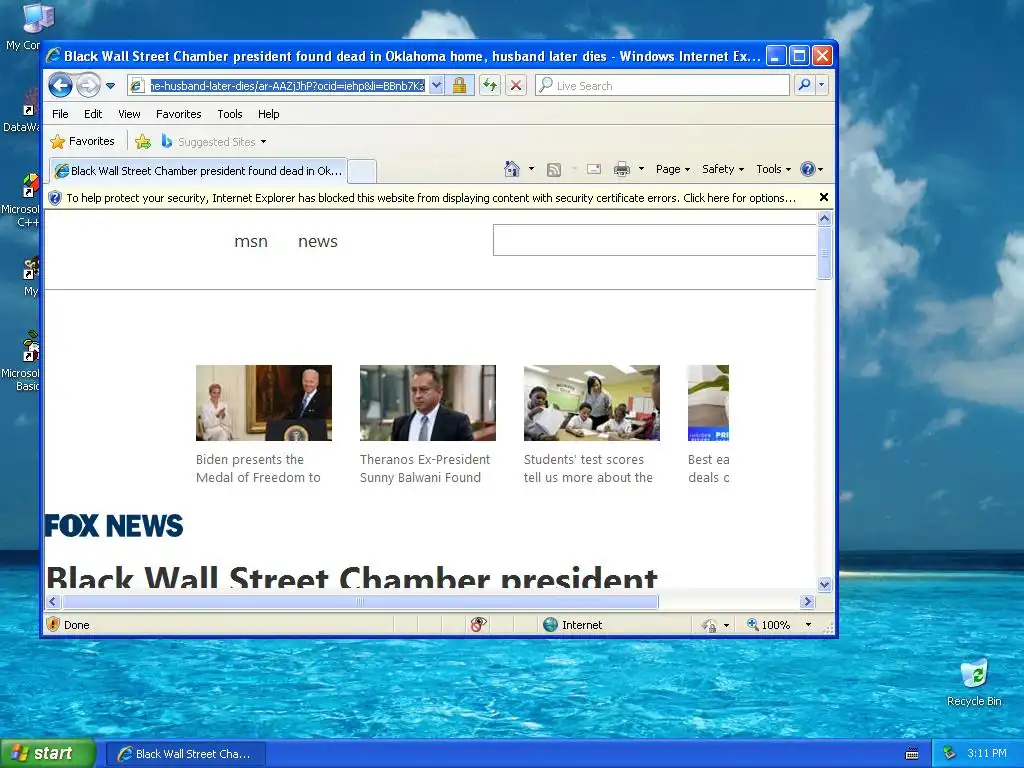Click the Black Wall Street taskbar button

pos(185,754)
